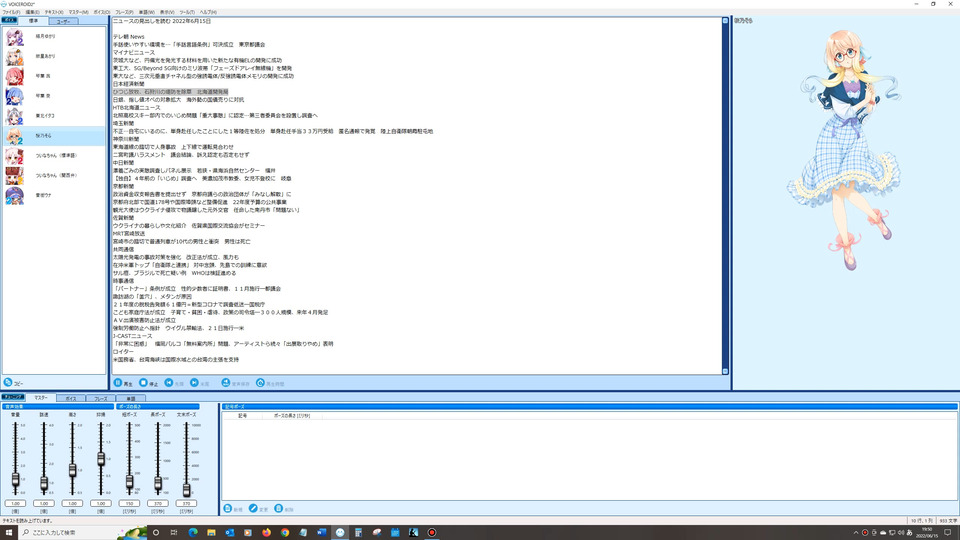The image size is (960, 540).
Task: Click the 短ポーズ value field showing 150
Action: (x=129, y=503)
